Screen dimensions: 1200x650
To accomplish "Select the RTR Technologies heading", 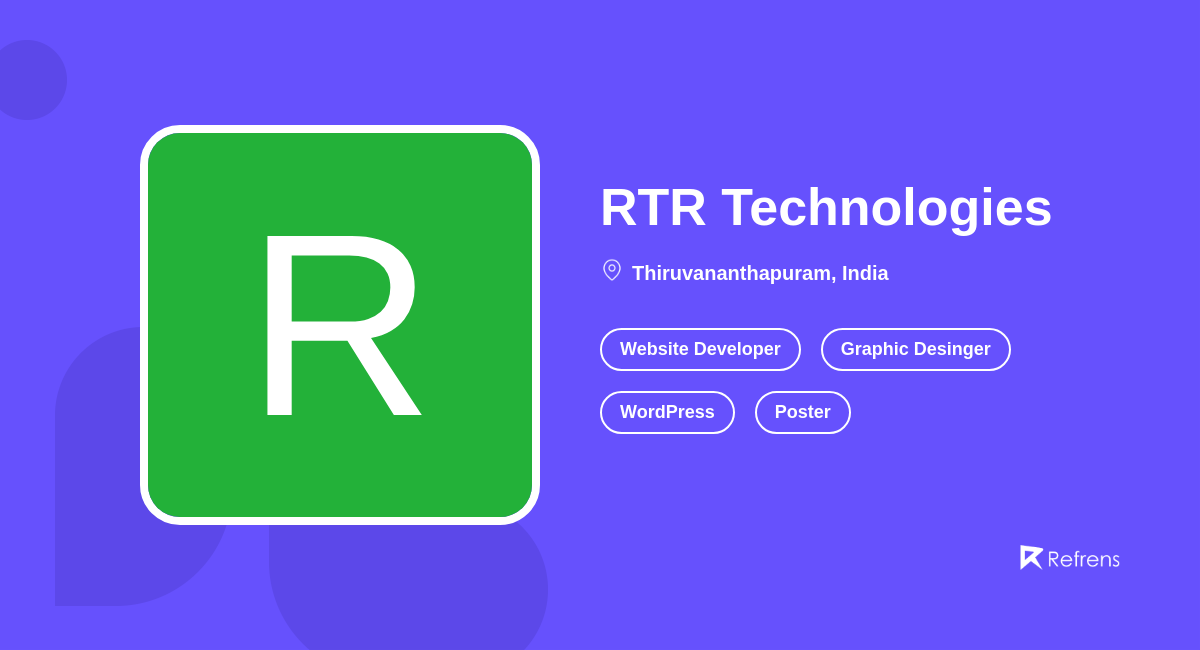I will click(826, 208).
